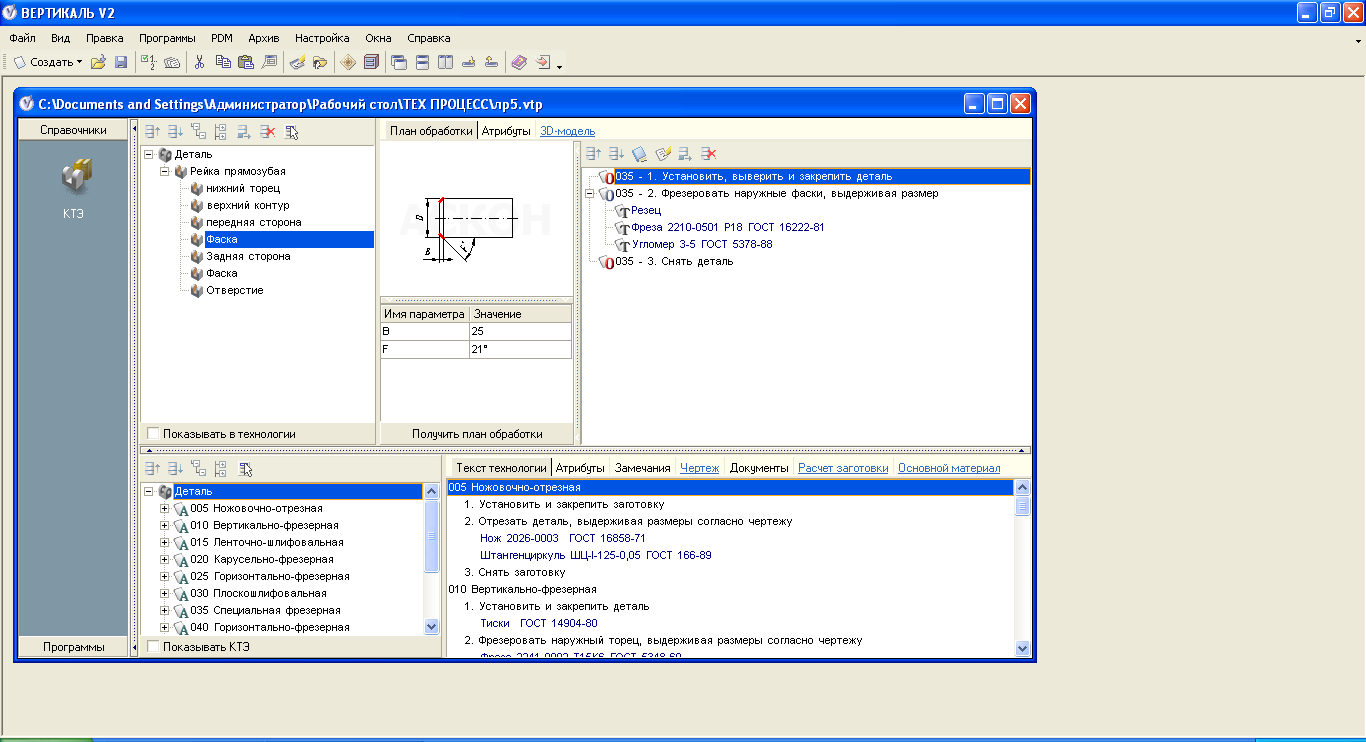
Task: Select Угломер 3-5 ГОСТ 5378-88
Action: coord(702,244)
